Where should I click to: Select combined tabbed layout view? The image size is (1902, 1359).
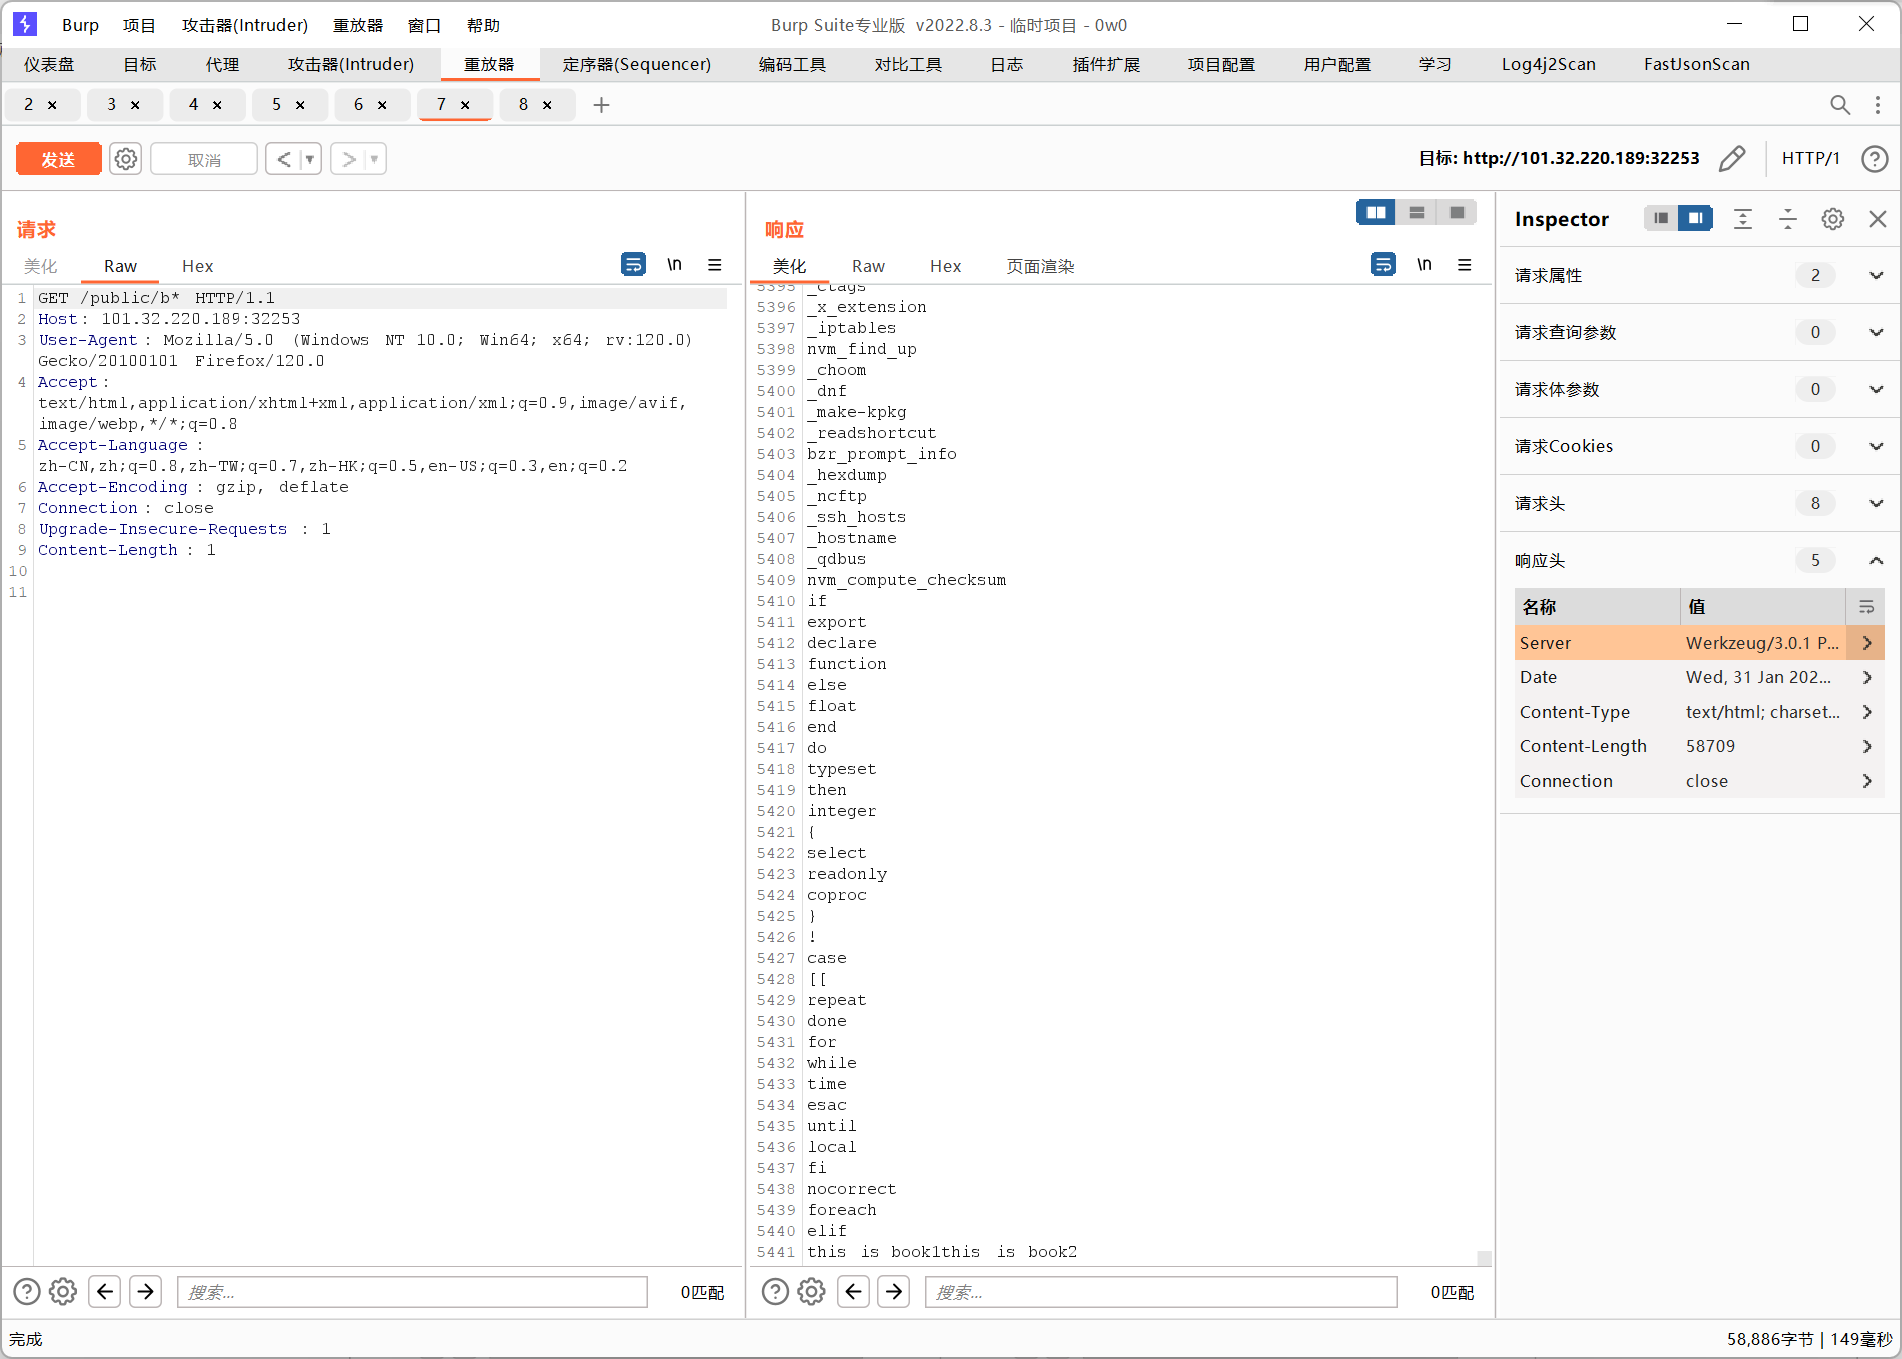[1457, 212]
